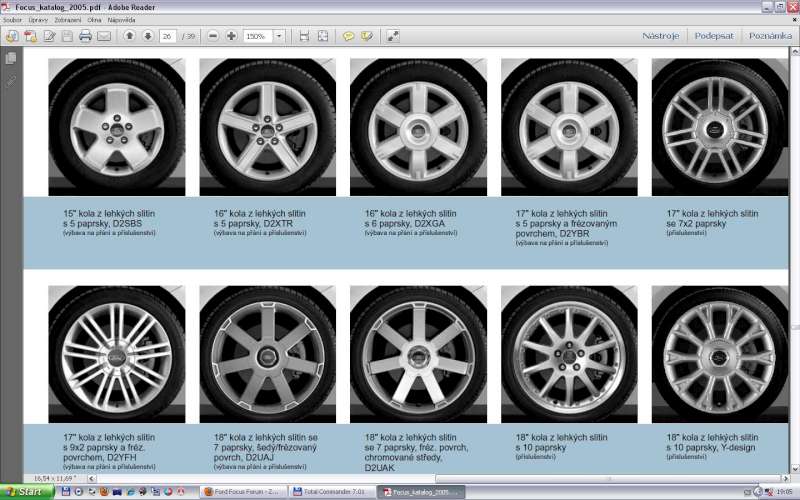800x500 pixels.
Task: Go to previous page with up arrow
Action: tap(129, 36)
